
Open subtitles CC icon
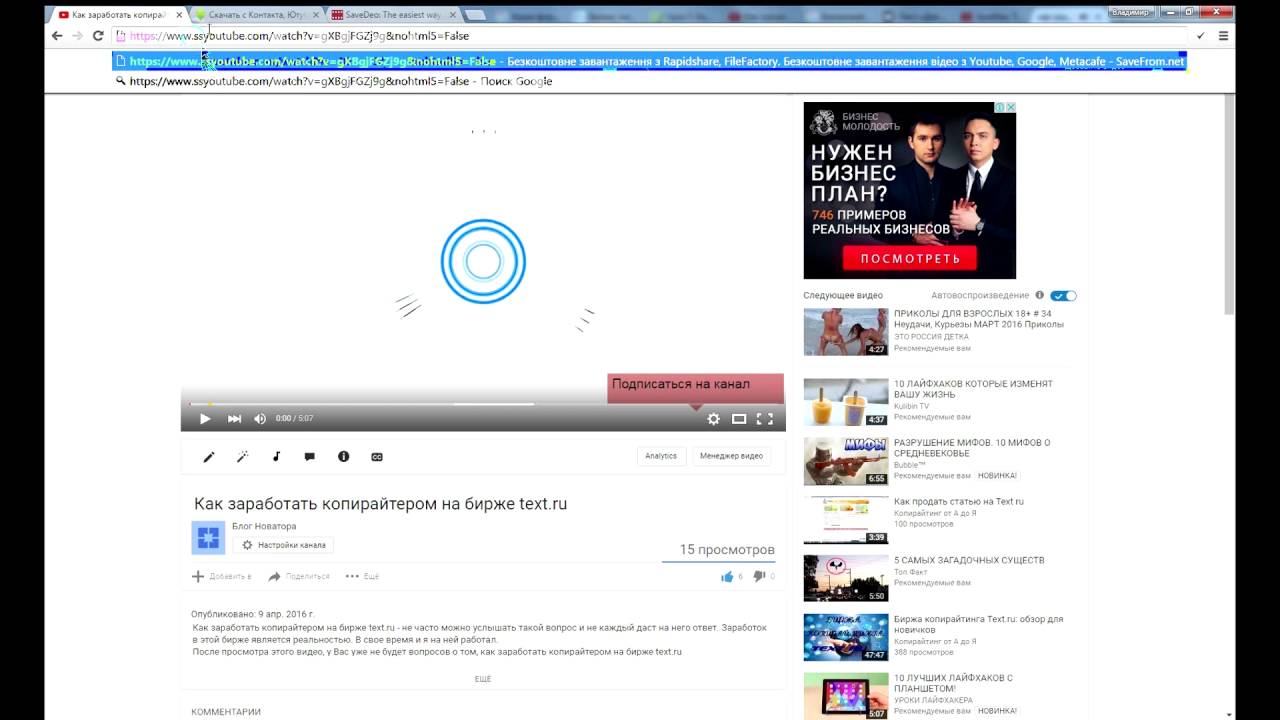(377, 457)
